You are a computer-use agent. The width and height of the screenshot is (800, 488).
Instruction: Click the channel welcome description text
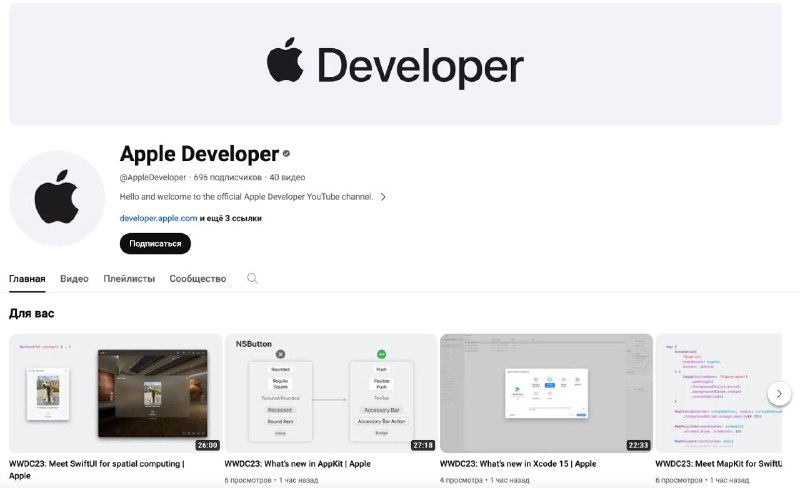pyautogui.click(x=246, y=197)
